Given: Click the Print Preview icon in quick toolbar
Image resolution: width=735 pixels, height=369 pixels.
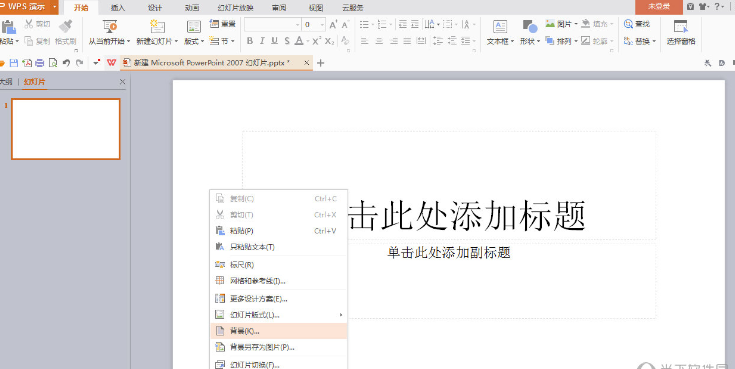Looking at the screenshot, I should (x=53, y=63).
